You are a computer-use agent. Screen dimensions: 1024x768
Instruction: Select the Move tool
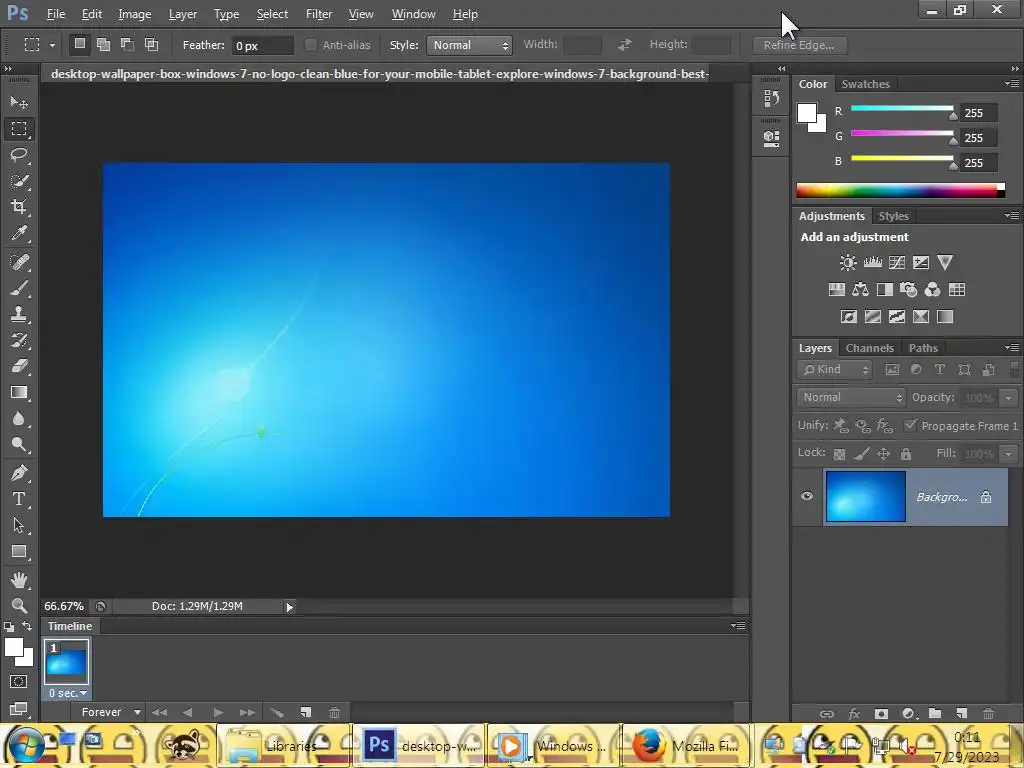pos(19,103)
